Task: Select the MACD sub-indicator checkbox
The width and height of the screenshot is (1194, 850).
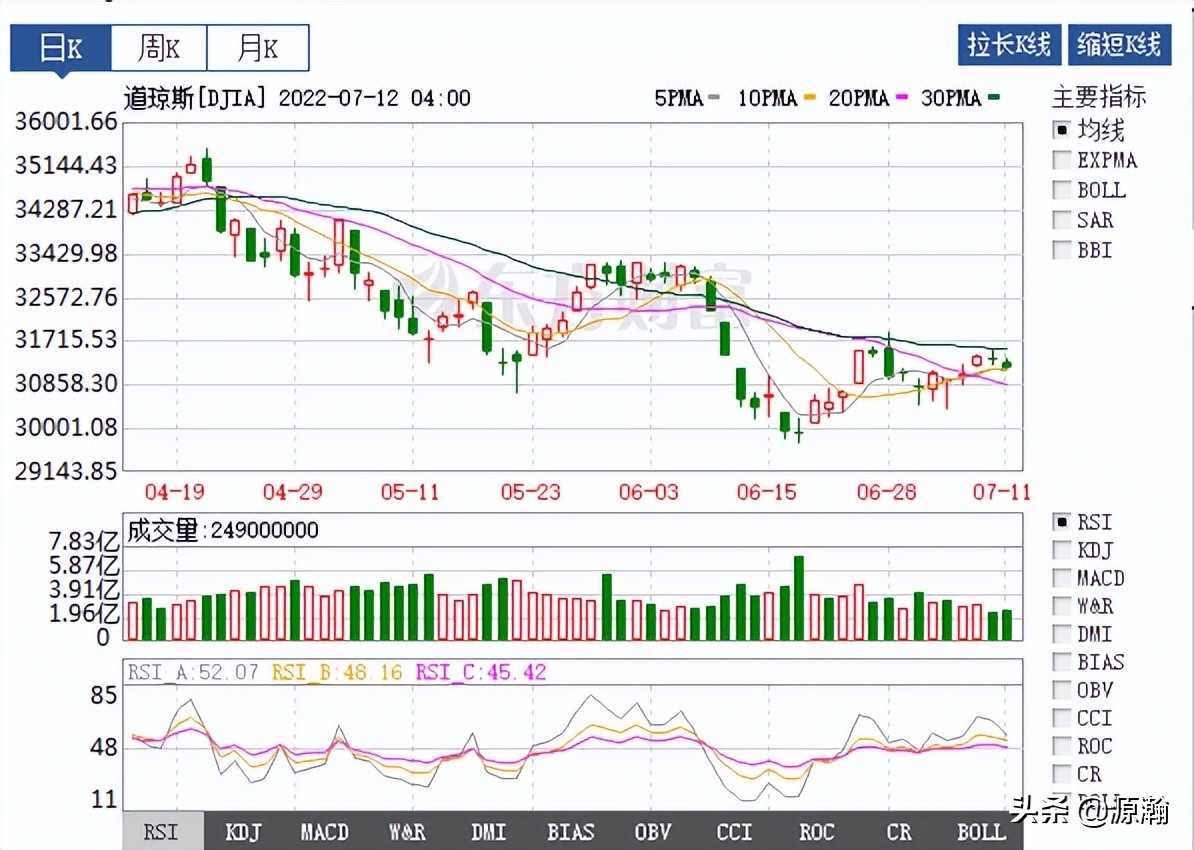Action: point(1062,578)
